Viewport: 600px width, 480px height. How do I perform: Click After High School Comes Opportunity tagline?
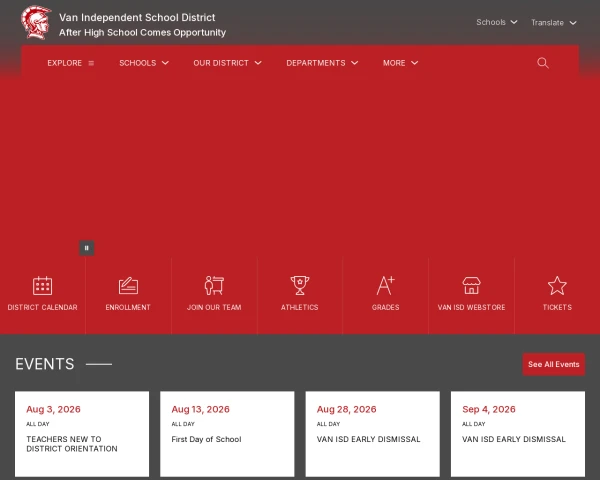click(x=142, y=33)
